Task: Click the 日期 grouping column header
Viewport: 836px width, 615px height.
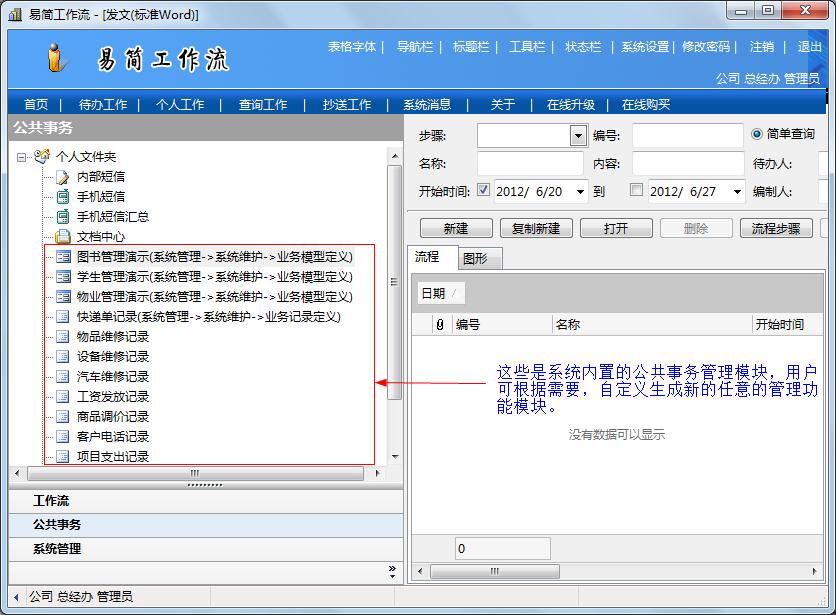Action: coord(440,293)
